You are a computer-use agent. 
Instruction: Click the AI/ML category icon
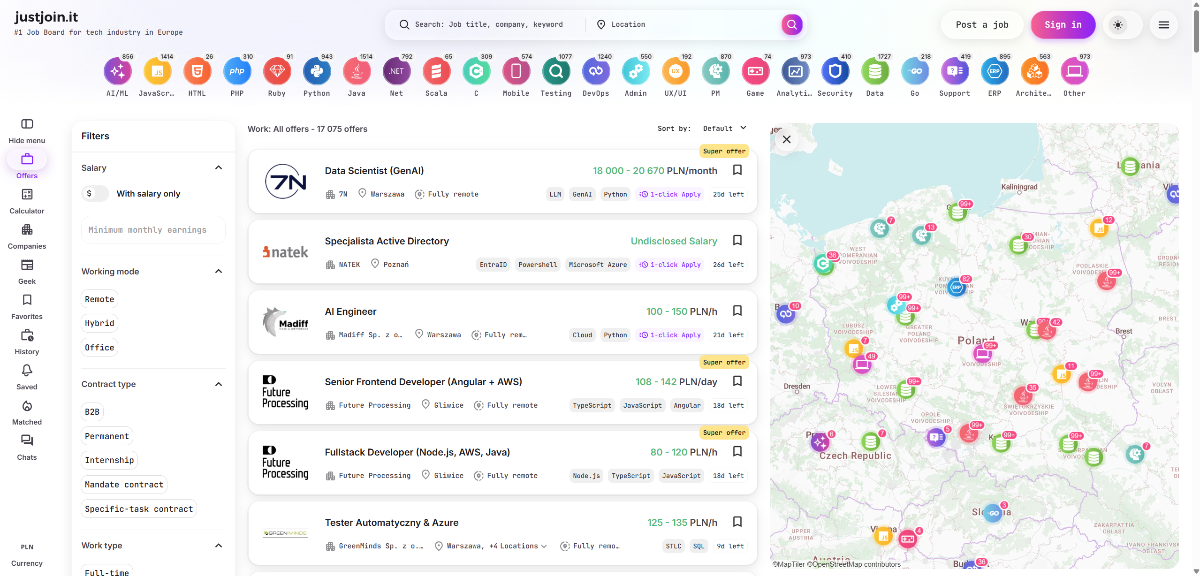117,72
